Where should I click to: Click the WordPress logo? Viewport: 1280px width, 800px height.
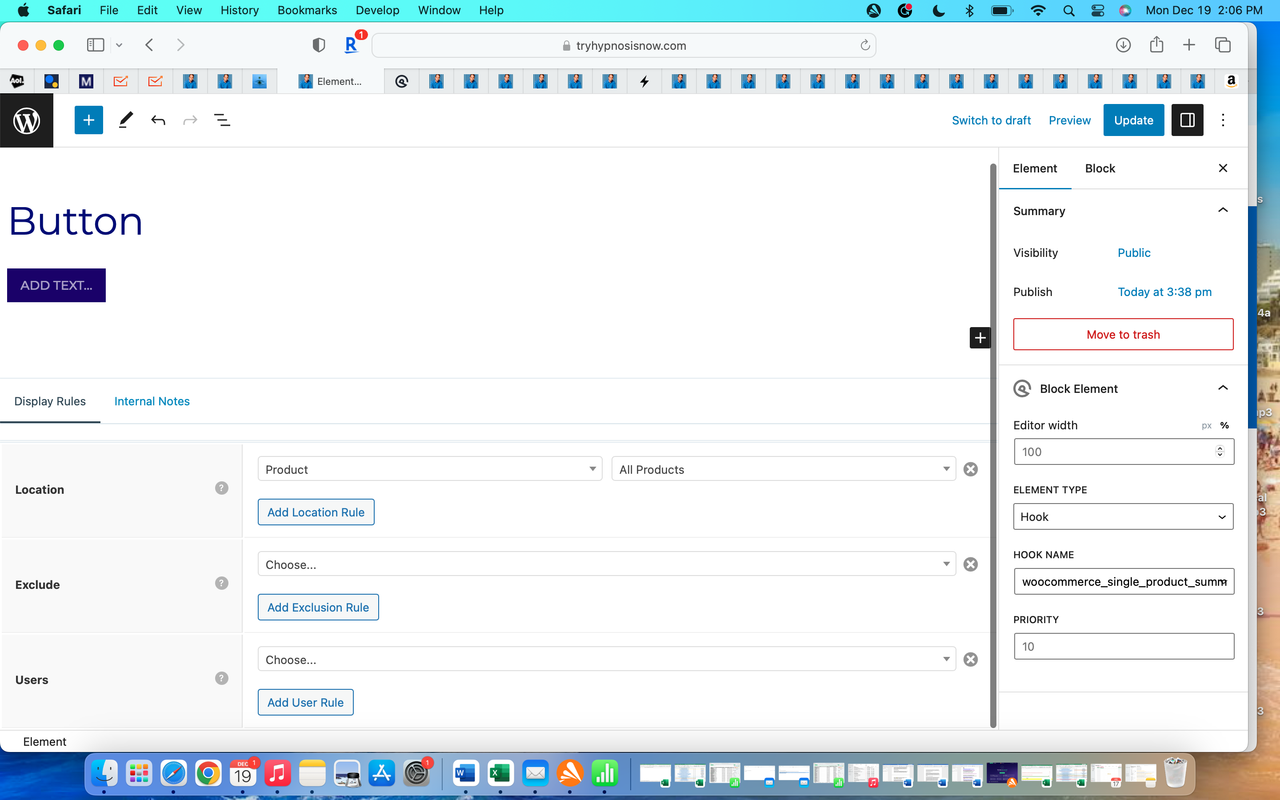pos(26,120)
